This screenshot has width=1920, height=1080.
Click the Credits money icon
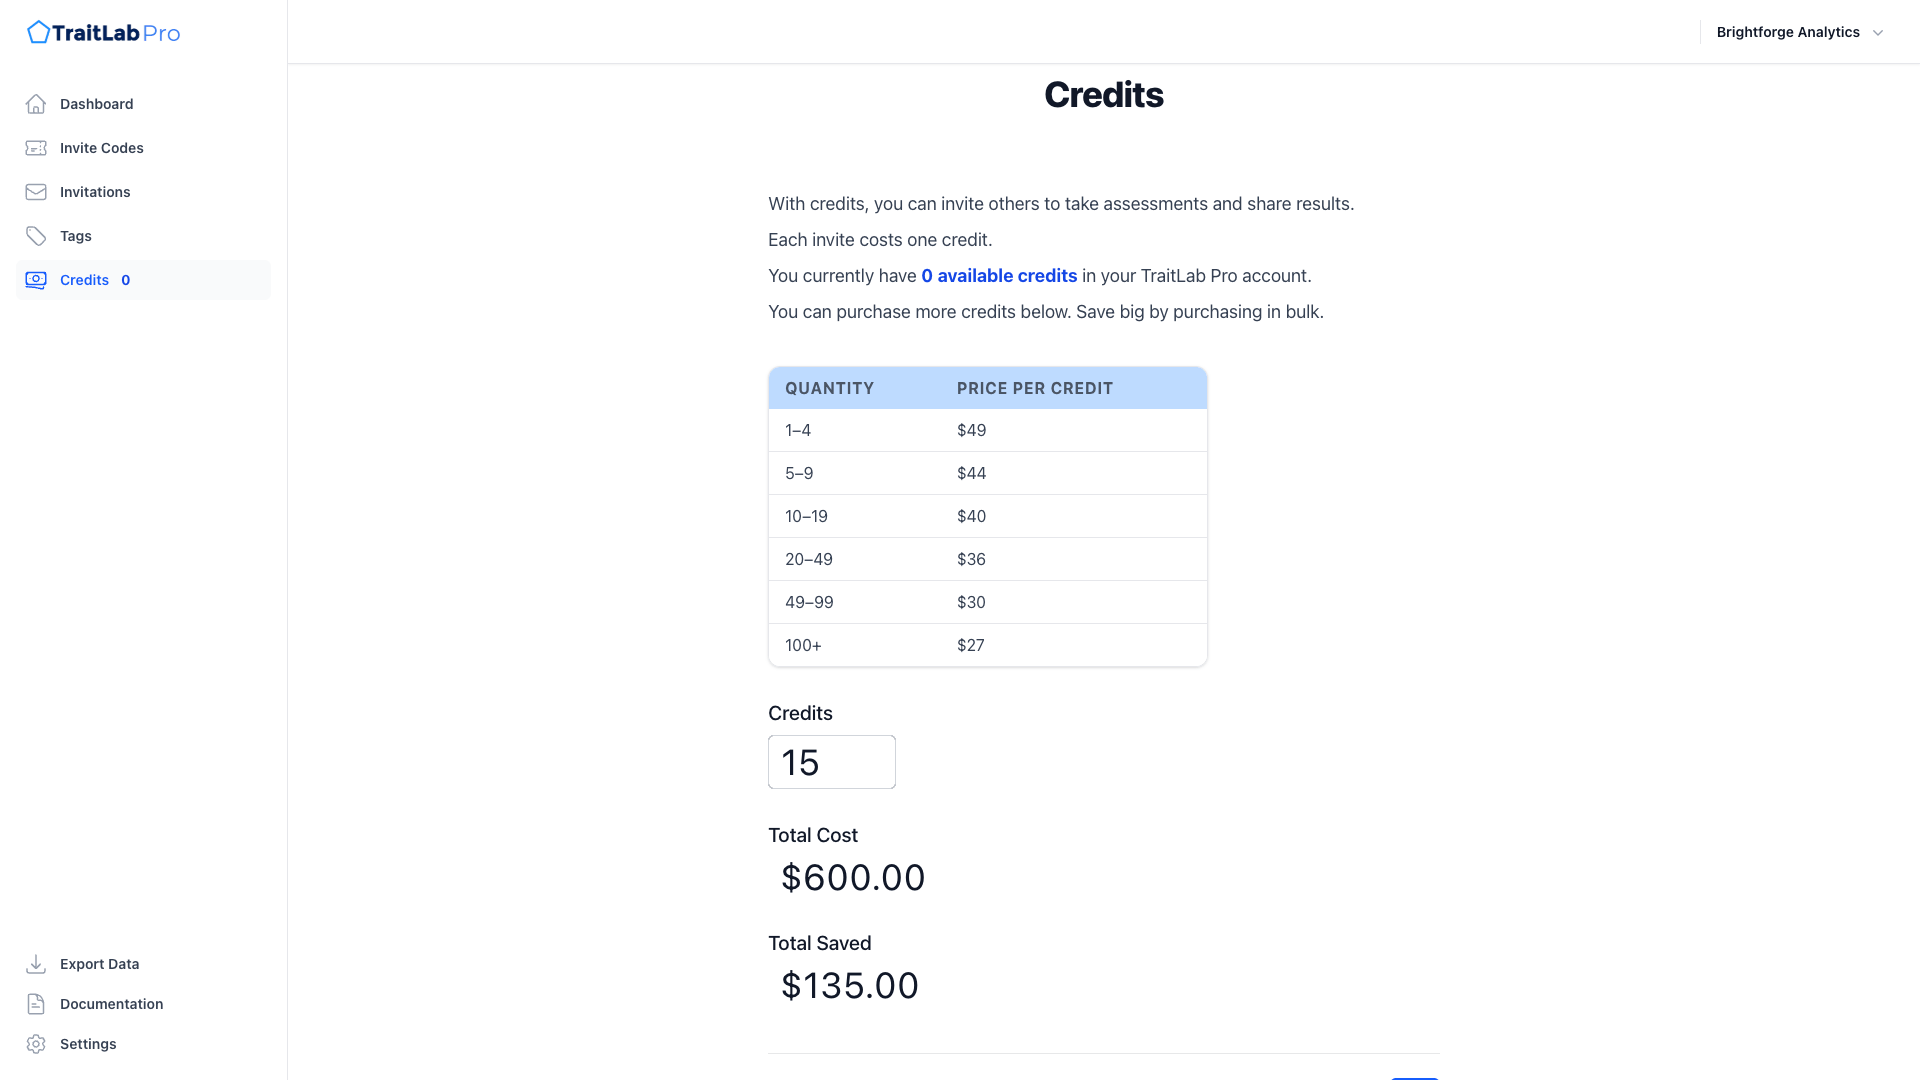point(36,280)
